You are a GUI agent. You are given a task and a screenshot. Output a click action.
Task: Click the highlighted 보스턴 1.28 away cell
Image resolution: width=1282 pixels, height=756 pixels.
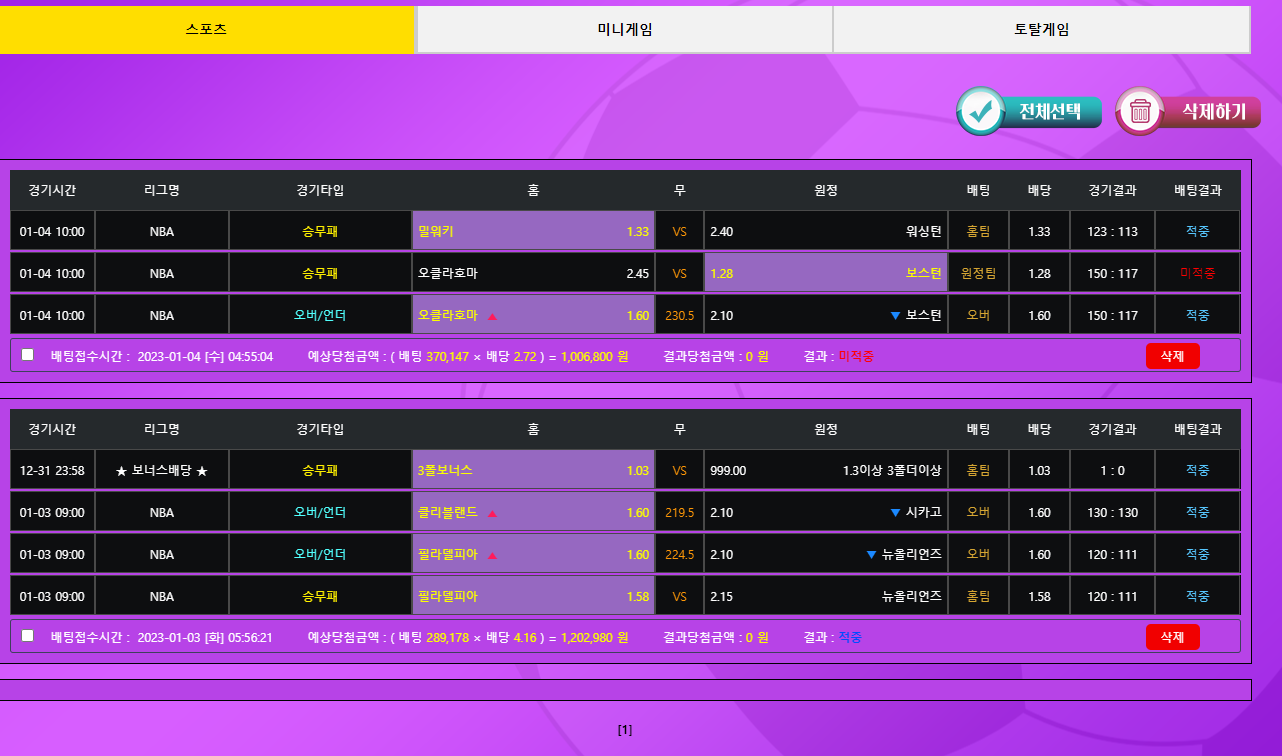pos(826,273)
